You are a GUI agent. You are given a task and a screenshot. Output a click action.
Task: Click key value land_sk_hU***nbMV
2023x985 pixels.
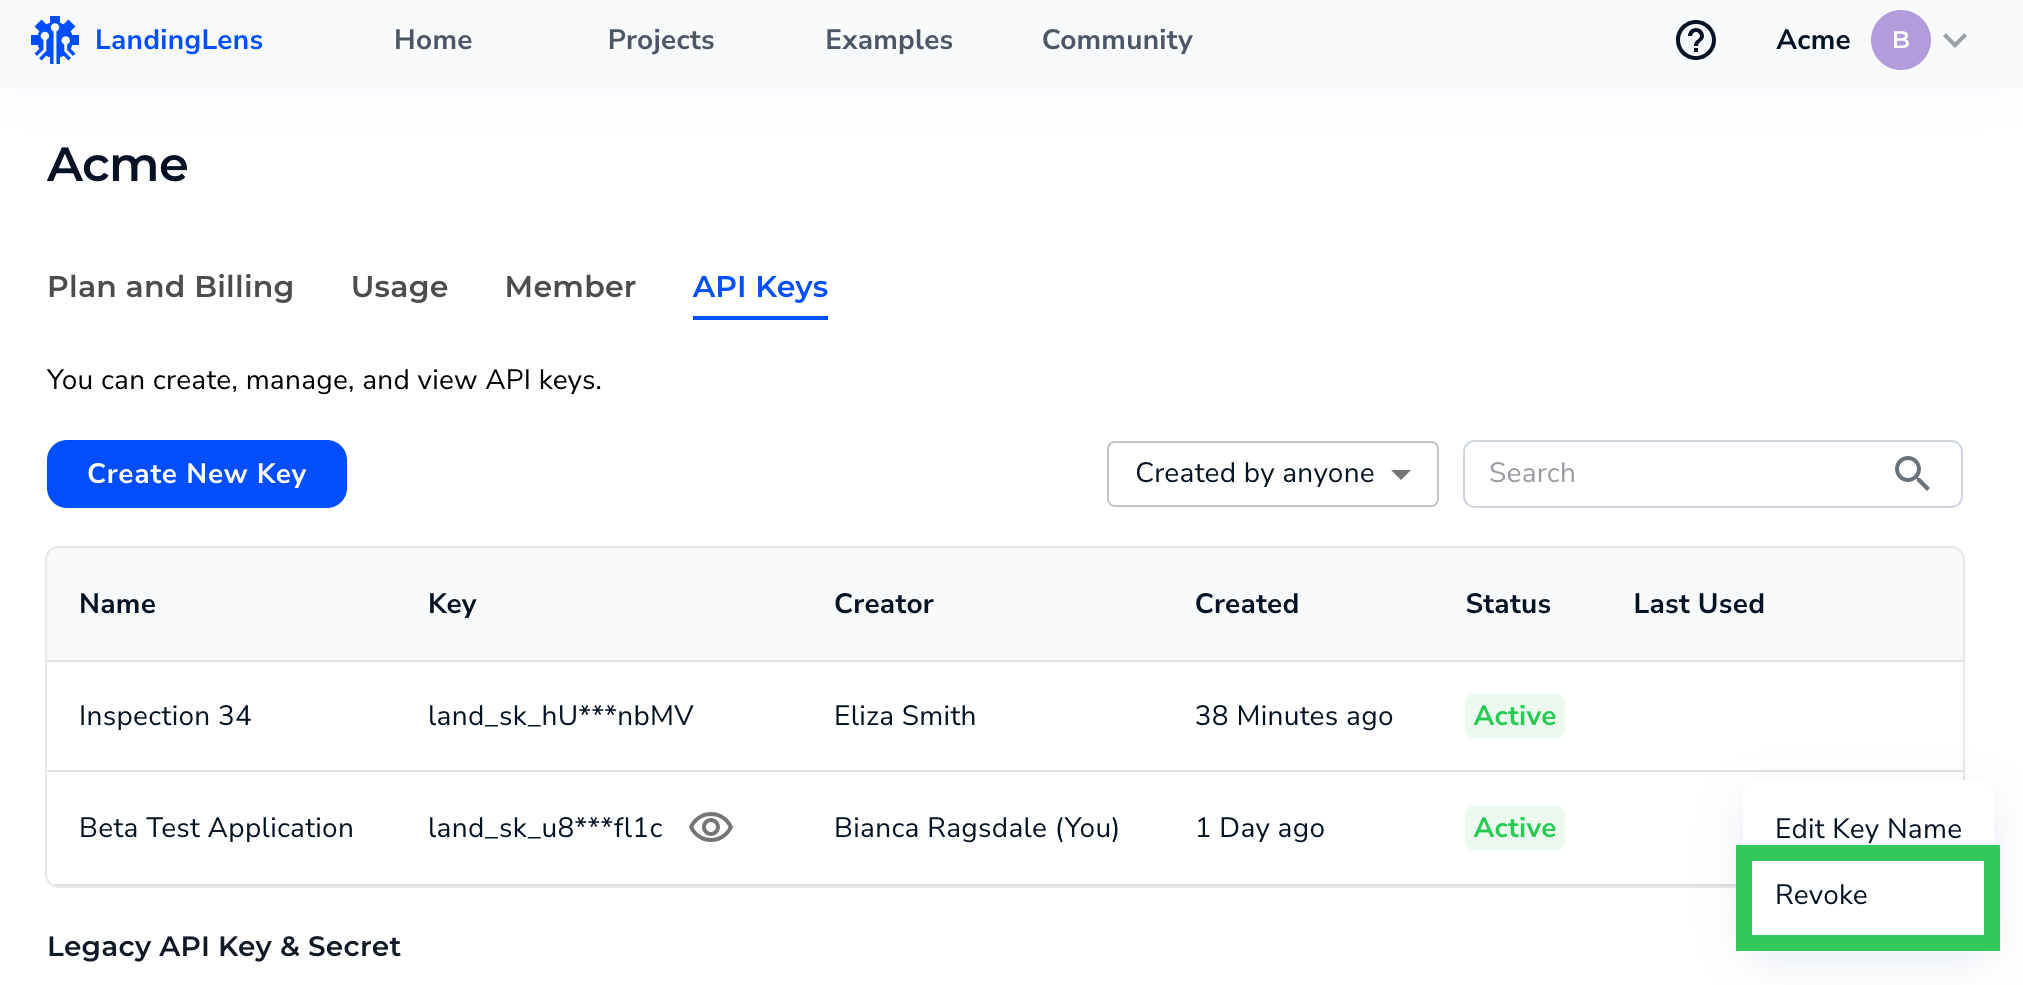coord(561,716)
